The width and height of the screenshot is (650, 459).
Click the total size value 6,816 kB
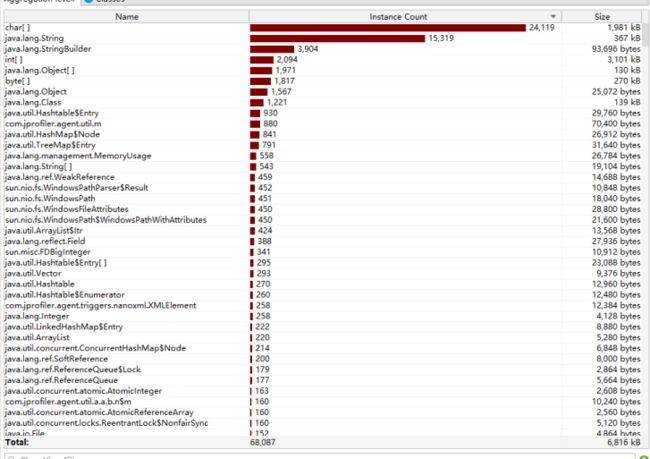click(623, 442)
